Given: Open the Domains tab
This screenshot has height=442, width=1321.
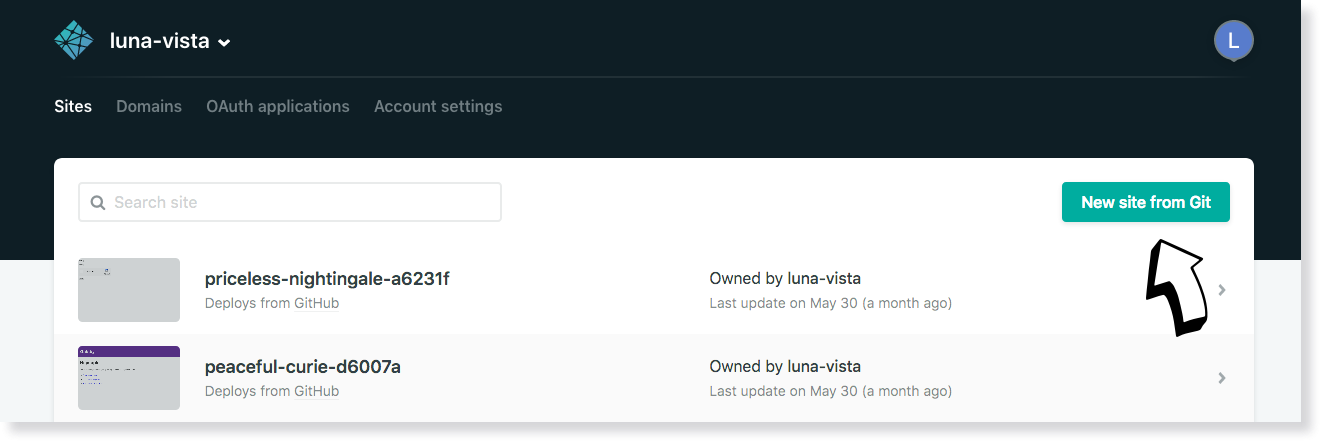Looking at the screenshot, I should (149, 106).
